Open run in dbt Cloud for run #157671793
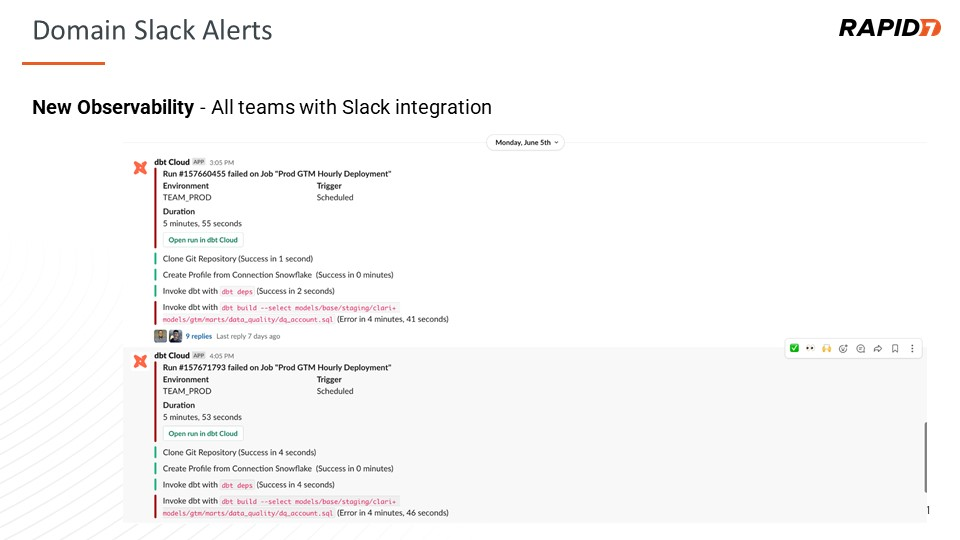Screen dimensions: 960x540 tap(203, 433)
